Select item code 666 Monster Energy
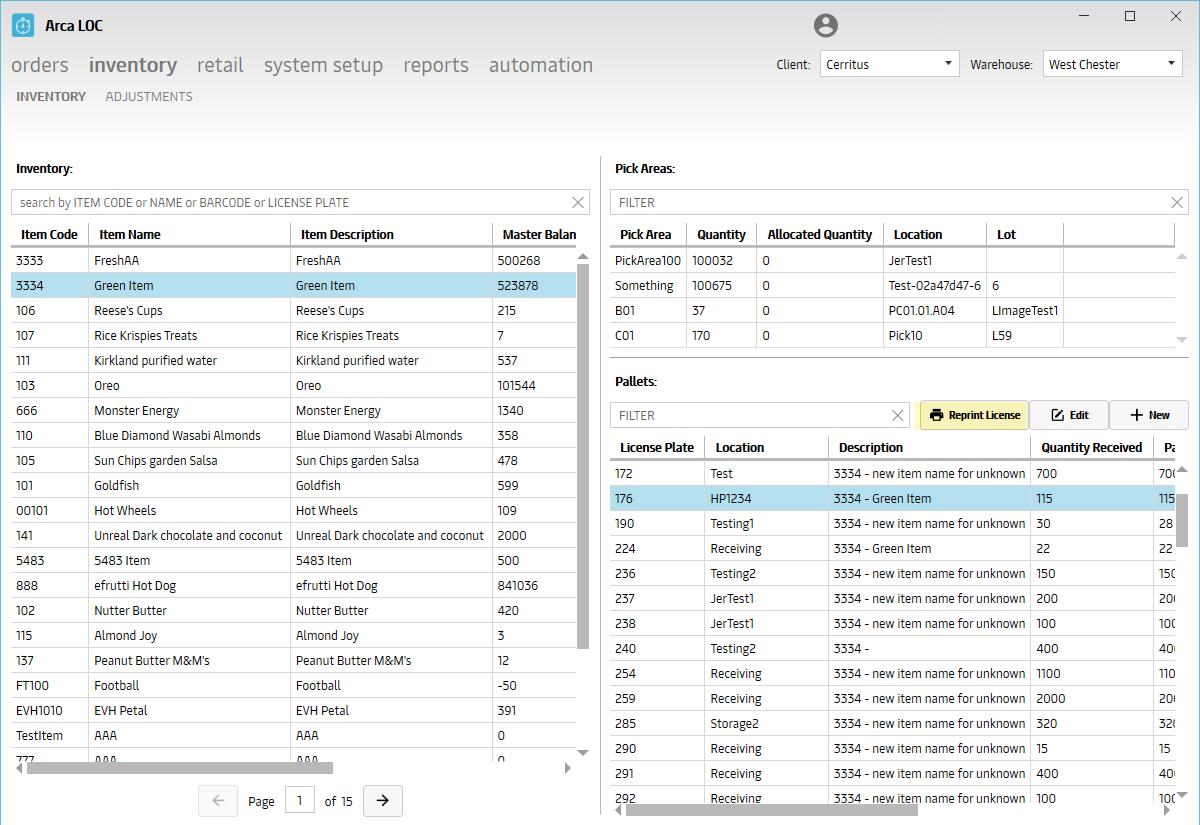Image resolution: width=1200 pixels, height=825 pixels. pyautogui.click(x=293, y=410)
